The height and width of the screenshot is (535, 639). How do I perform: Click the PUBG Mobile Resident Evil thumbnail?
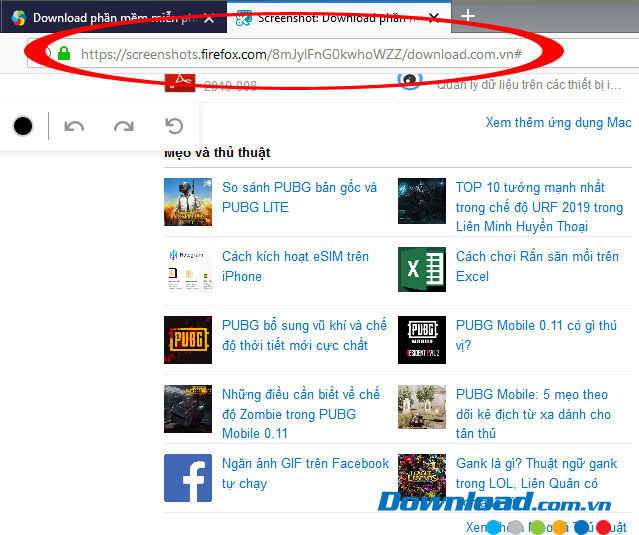tap(422, 340)
